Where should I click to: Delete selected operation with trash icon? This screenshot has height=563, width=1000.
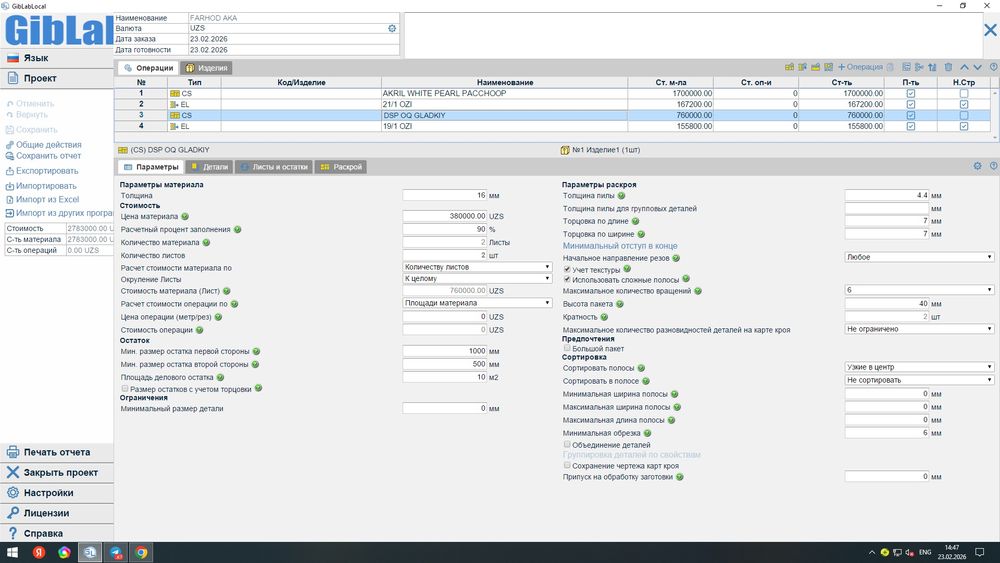[x=948, y=67]
